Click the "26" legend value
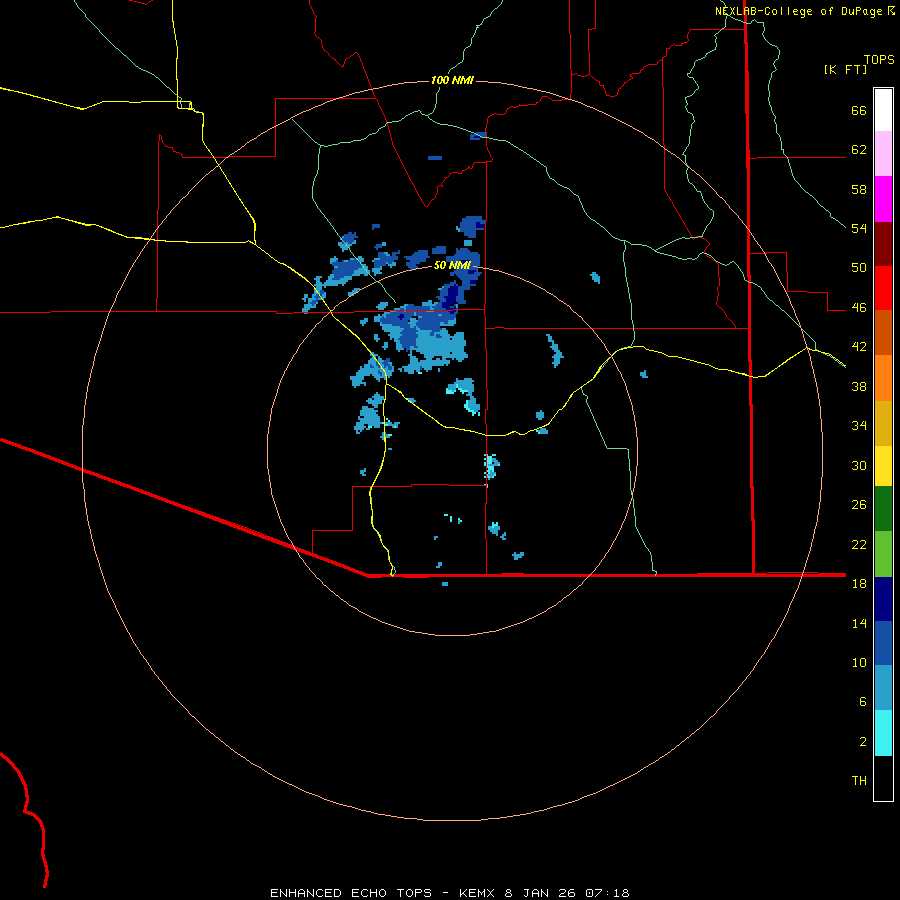 859,505
